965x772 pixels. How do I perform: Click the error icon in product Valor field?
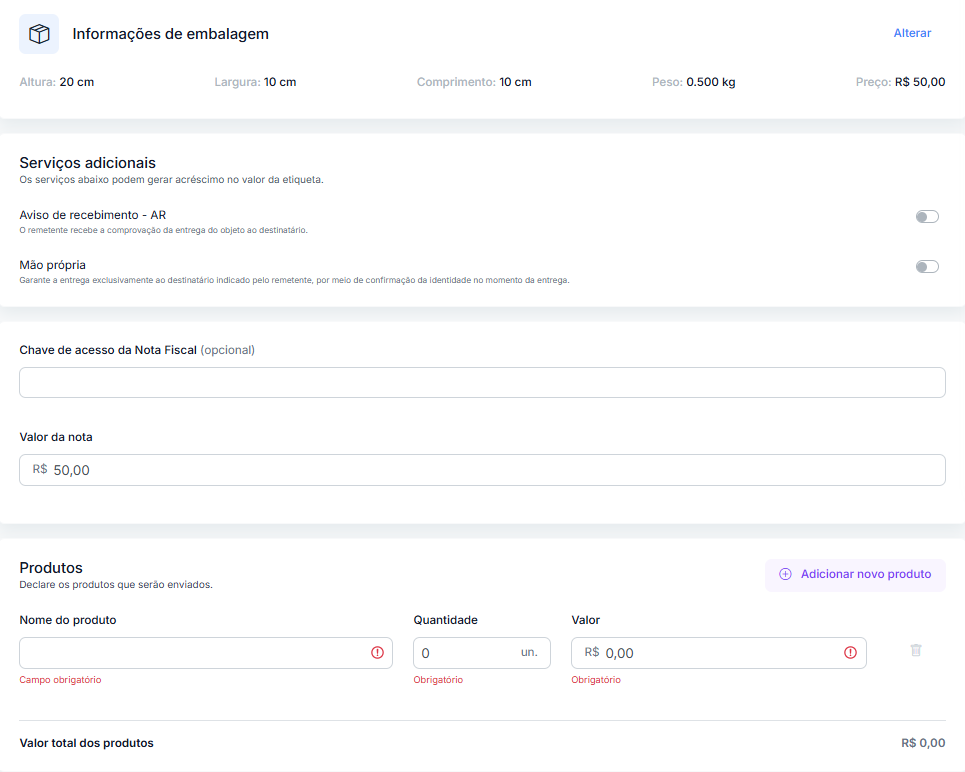pos(850,653)
